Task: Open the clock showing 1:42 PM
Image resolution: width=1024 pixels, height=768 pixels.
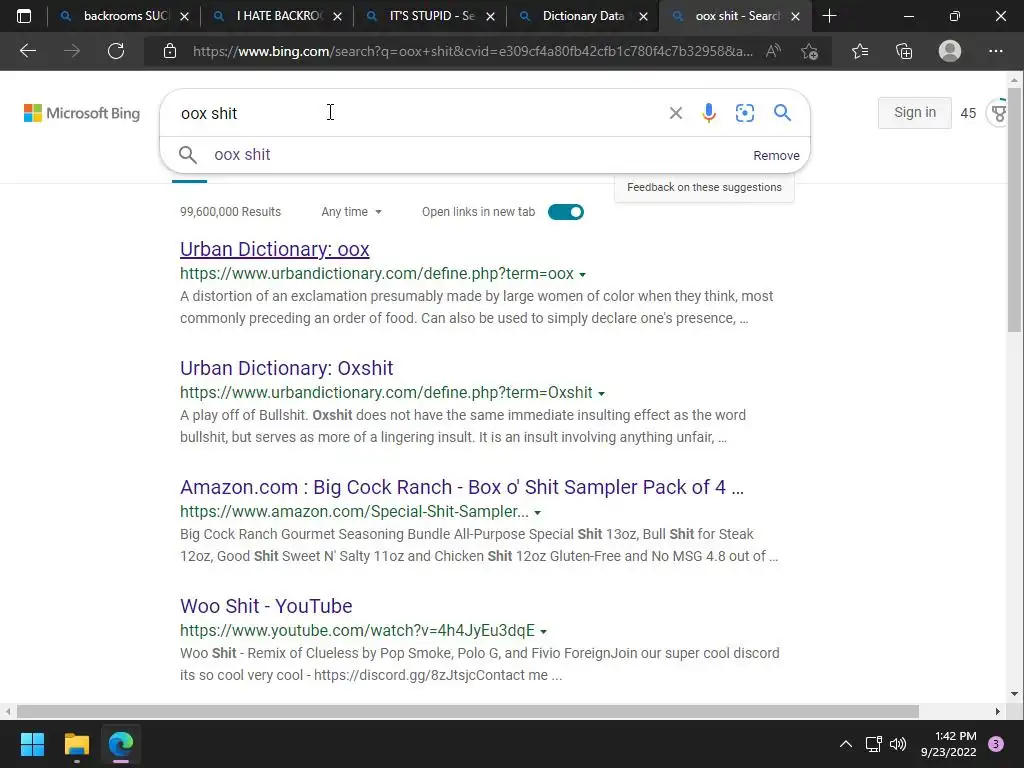Action: (x=948, y=744)
